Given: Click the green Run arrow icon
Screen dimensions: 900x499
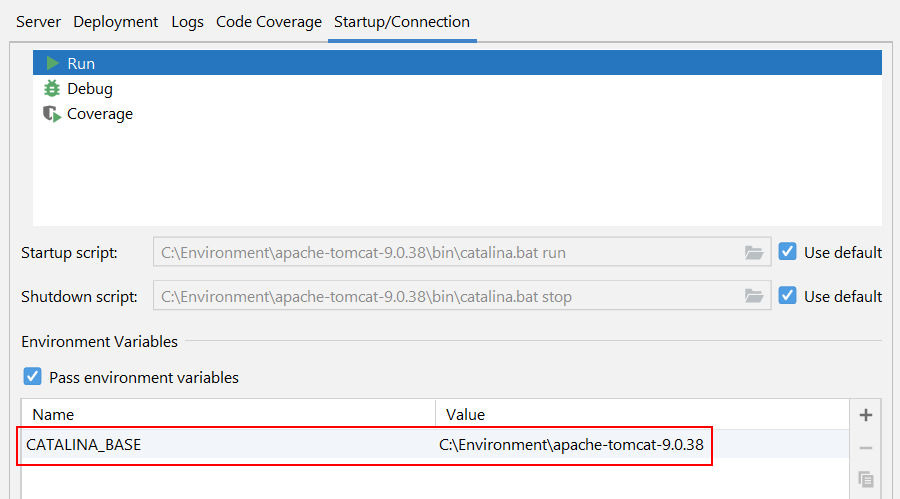Looking at the screenshot, I should coord(52,63).
